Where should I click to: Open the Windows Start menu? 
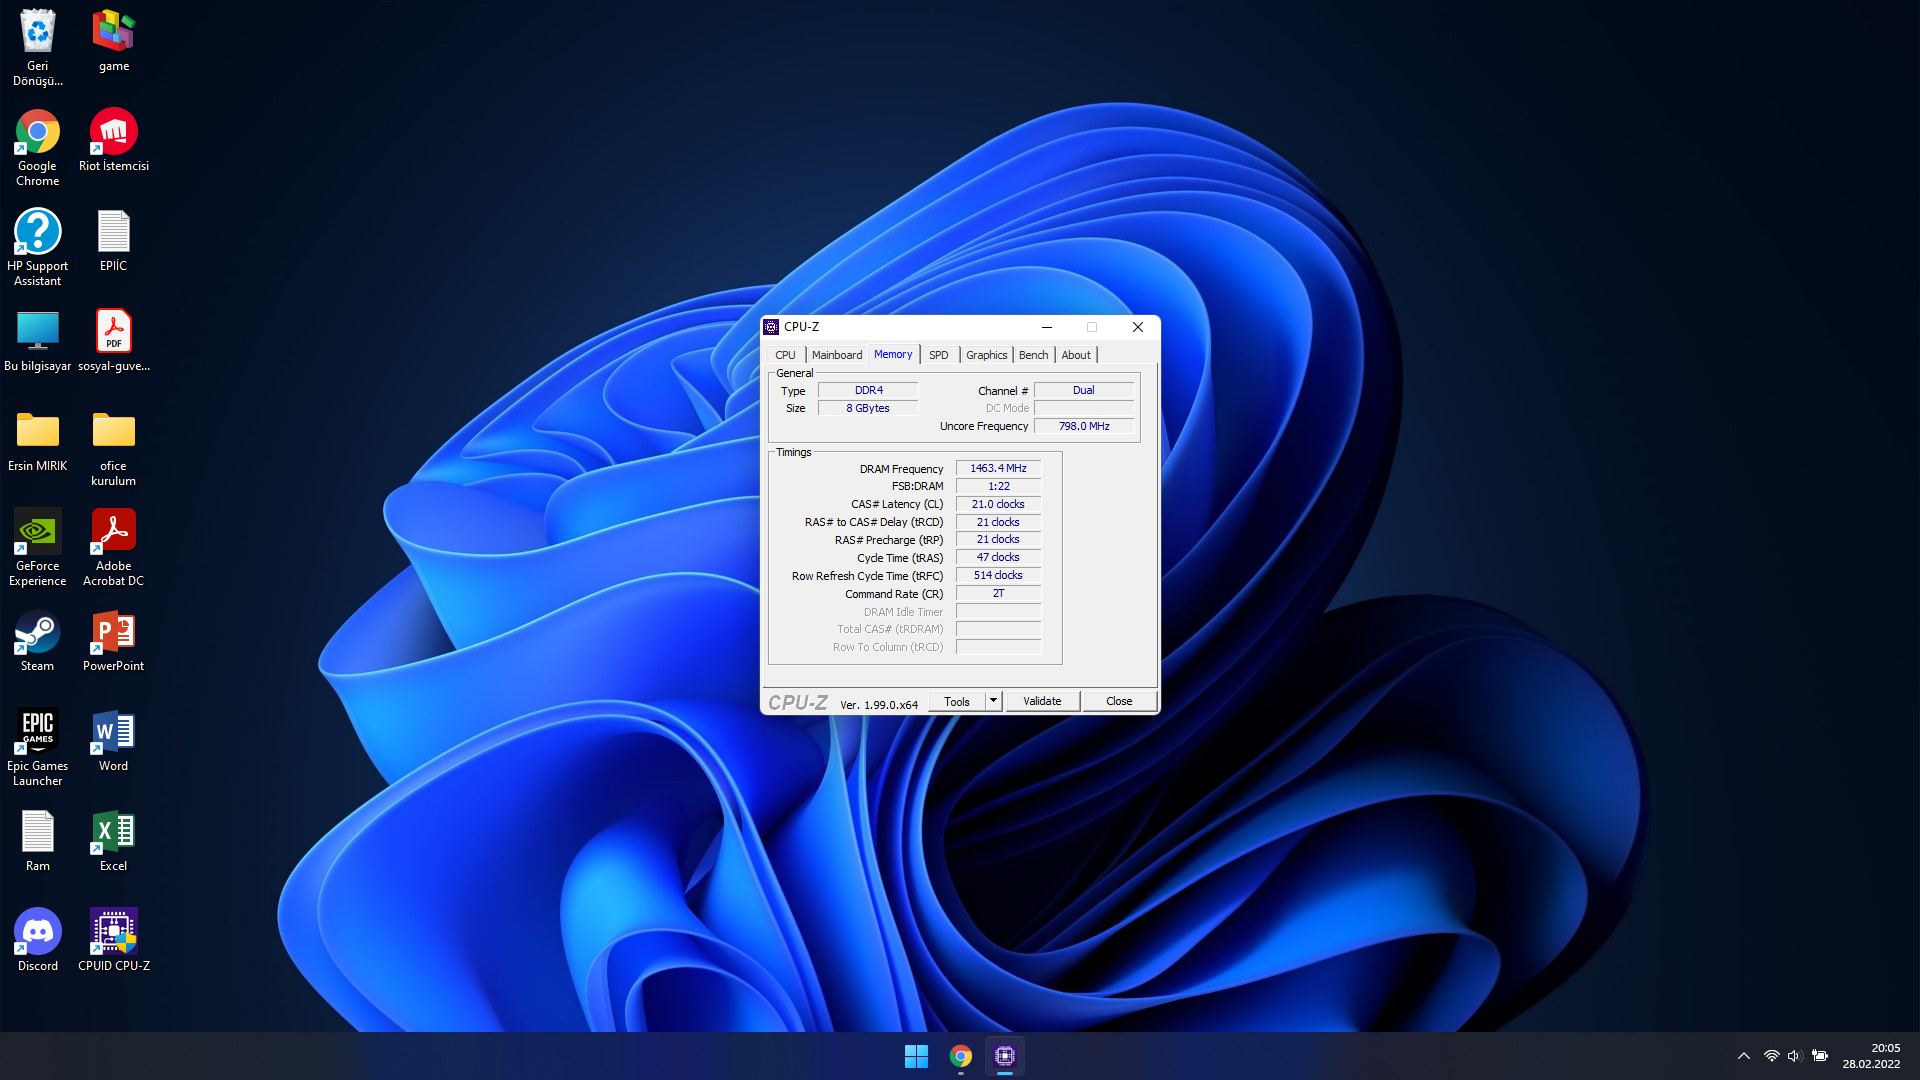pos(915,1056)
